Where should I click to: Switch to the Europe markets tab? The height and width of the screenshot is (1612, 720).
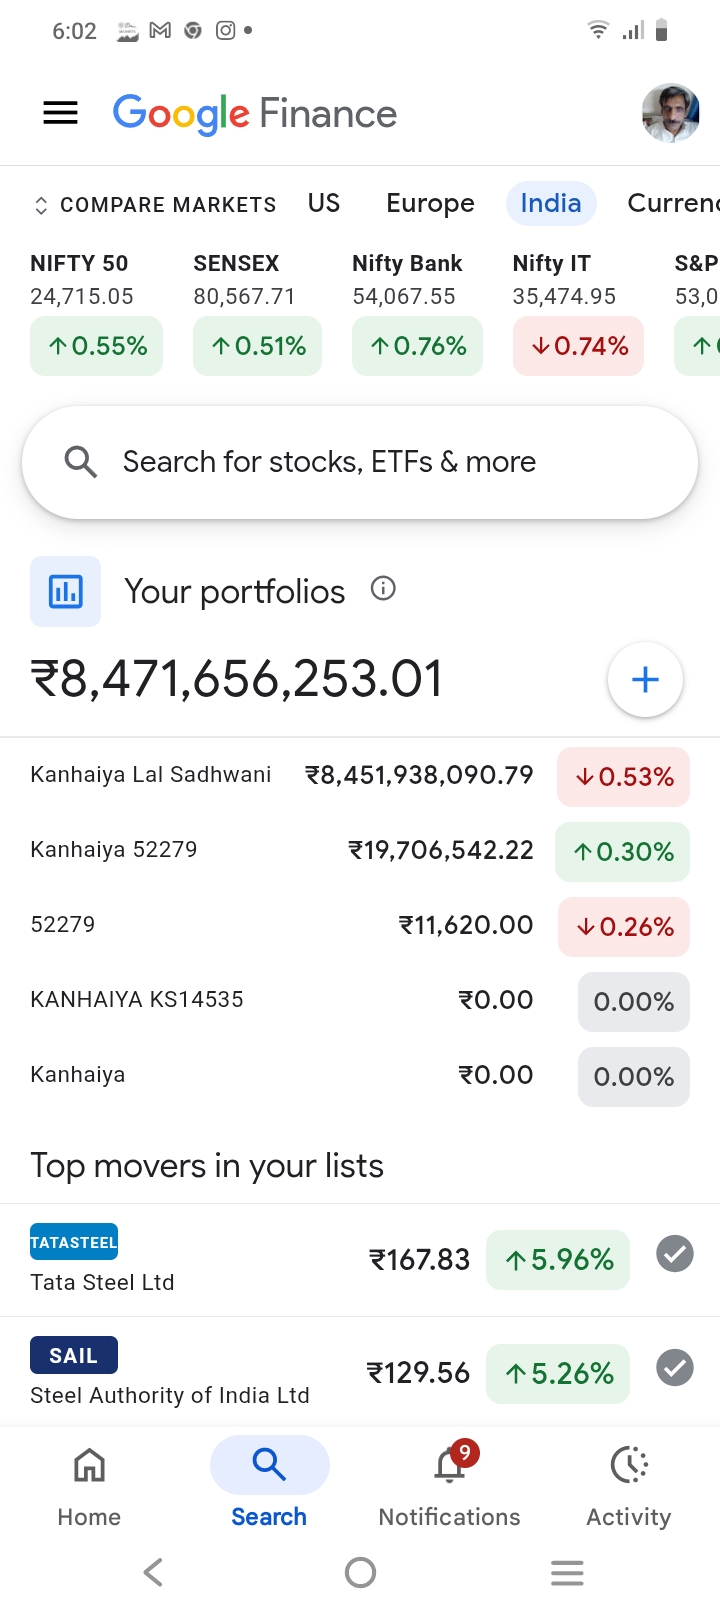(x=430, y=203)
